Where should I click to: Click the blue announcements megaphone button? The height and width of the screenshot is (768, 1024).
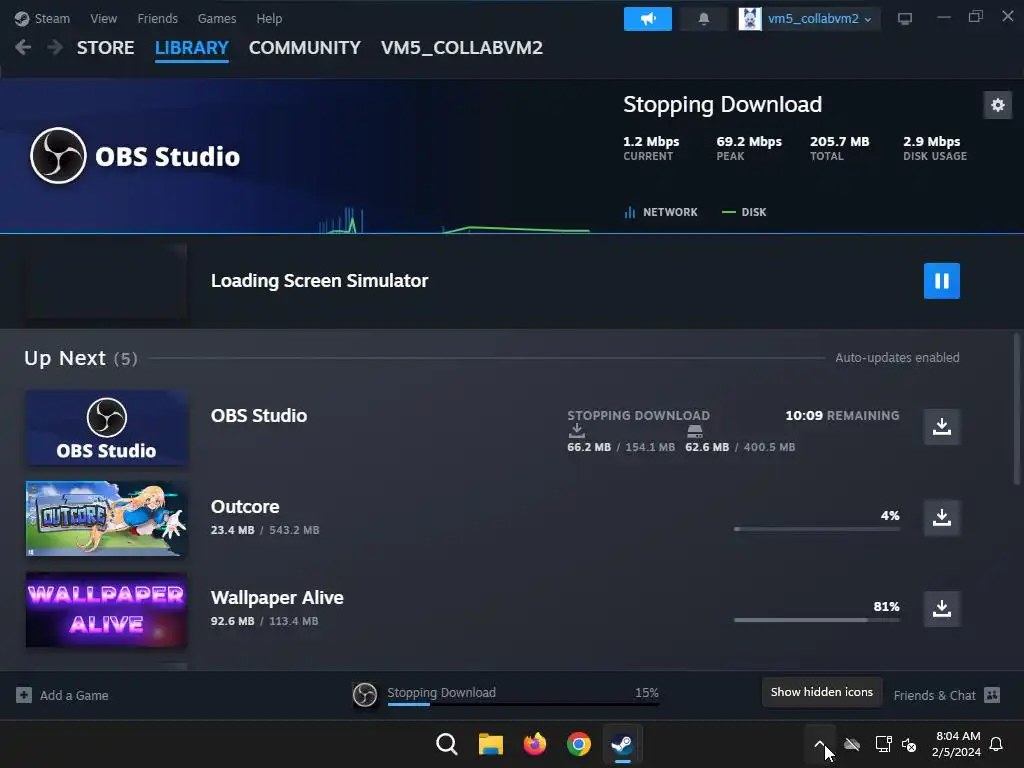click(647, 19)
